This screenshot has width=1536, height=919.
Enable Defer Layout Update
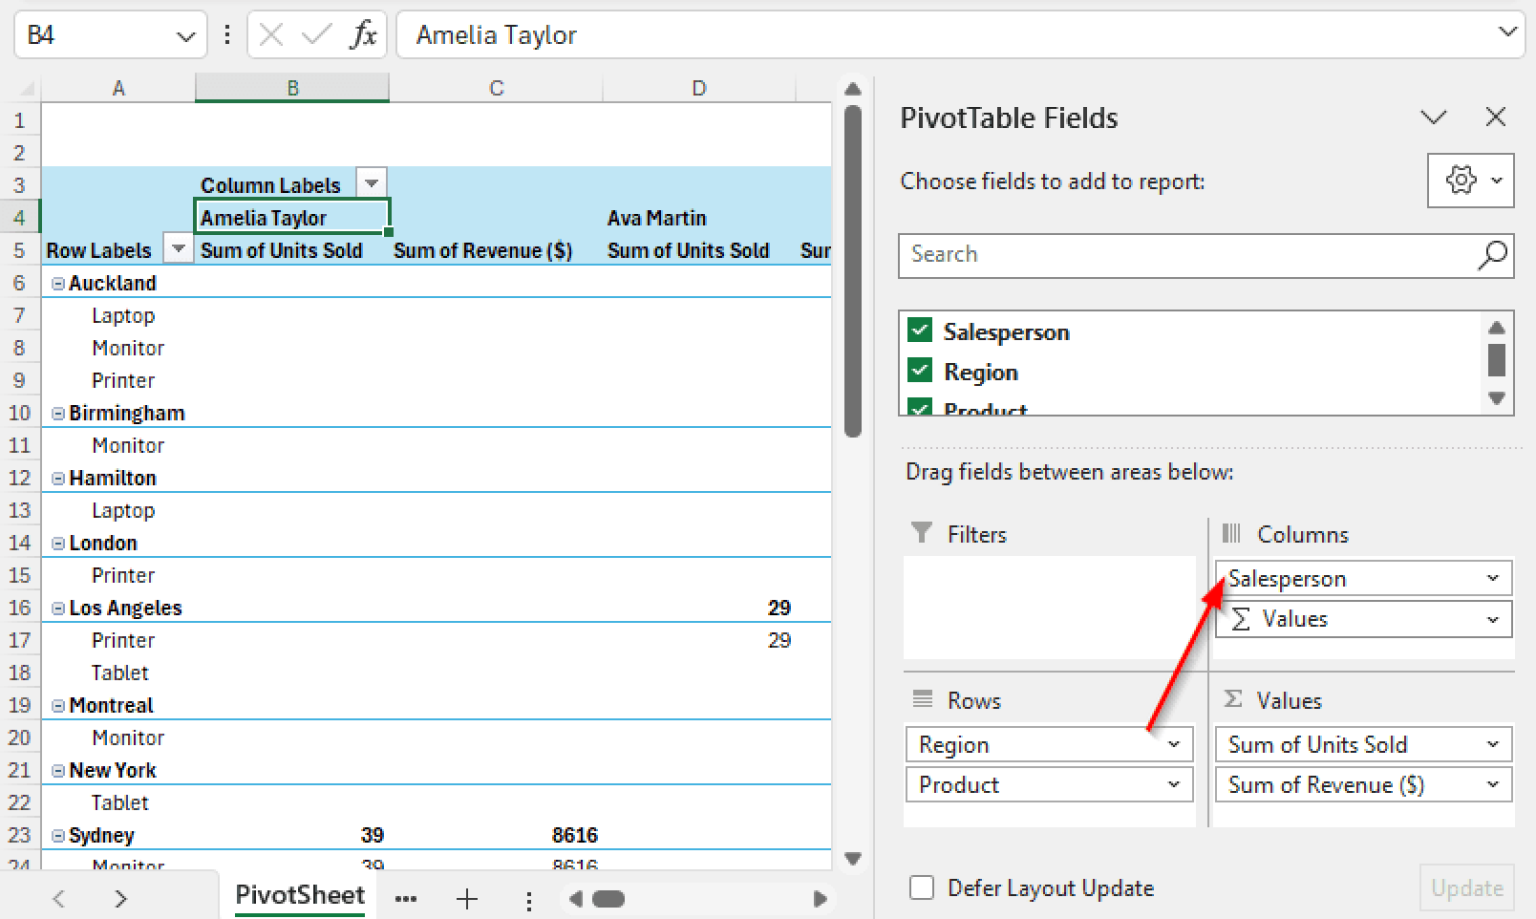coord(921,888)
